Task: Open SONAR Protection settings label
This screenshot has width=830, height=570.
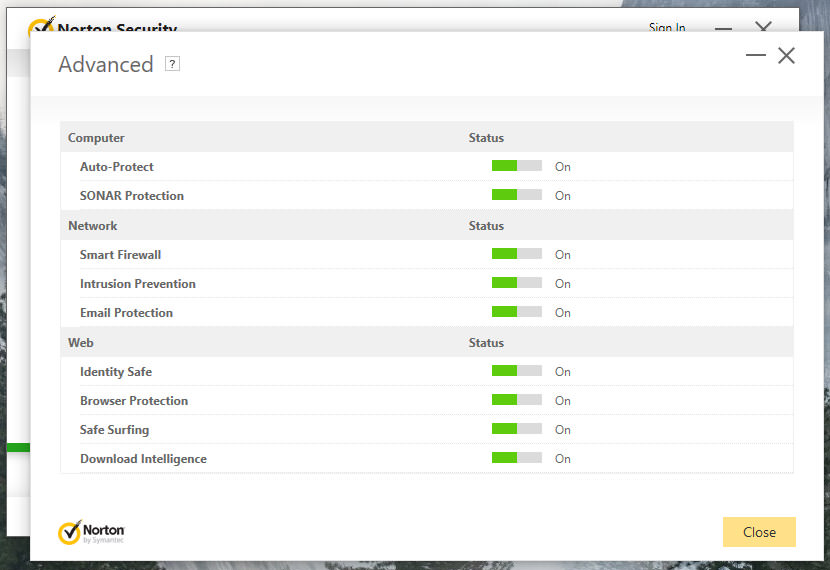Action: 132,196
